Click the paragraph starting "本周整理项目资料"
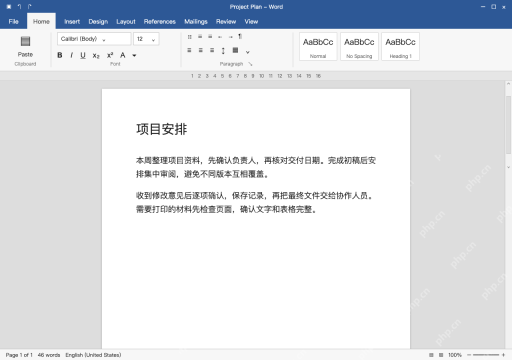This screenshot has height=360, width=512. click(x=256, y=167)
